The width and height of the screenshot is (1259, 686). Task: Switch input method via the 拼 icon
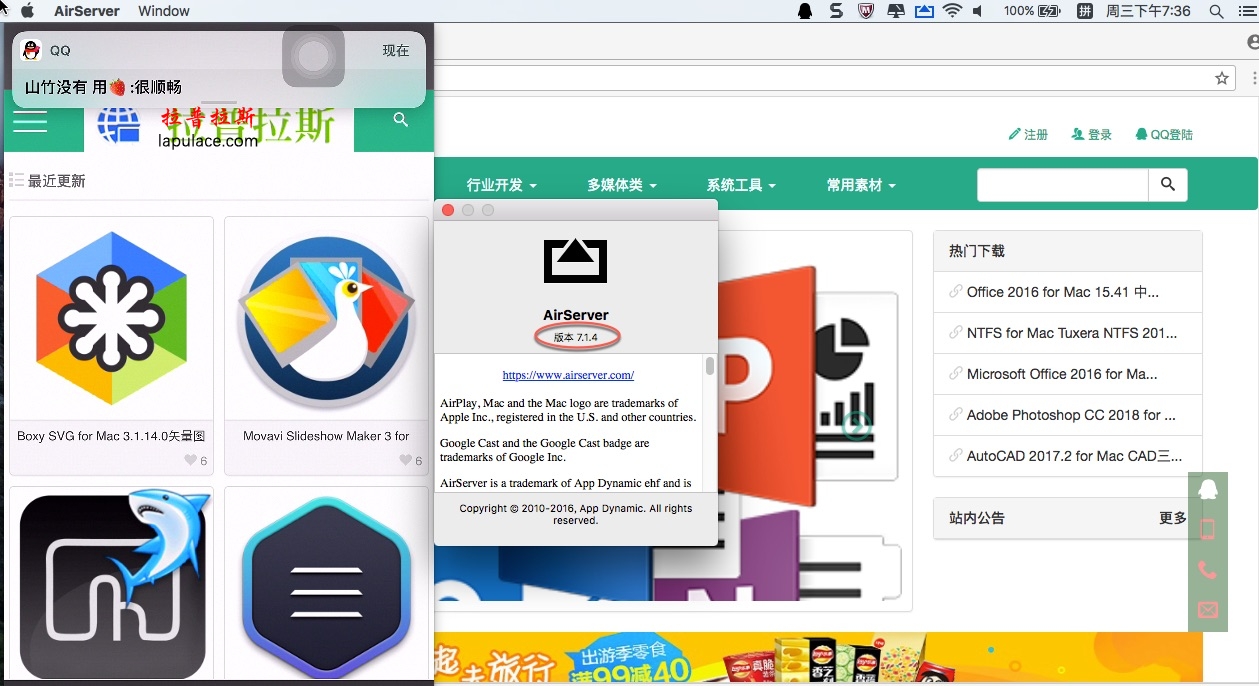1085,11
